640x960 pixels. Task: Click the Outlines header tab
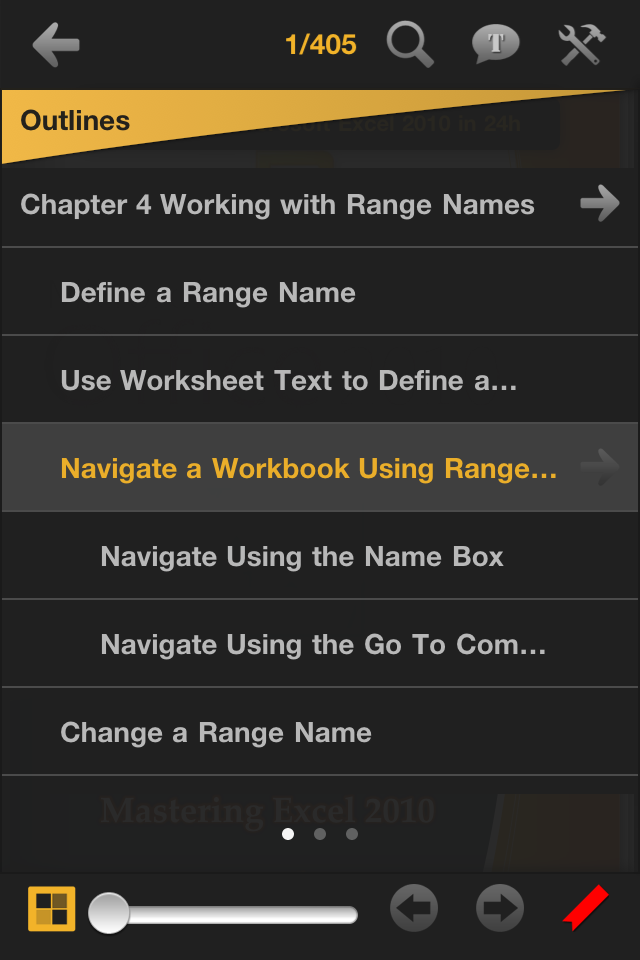point(75,121)
